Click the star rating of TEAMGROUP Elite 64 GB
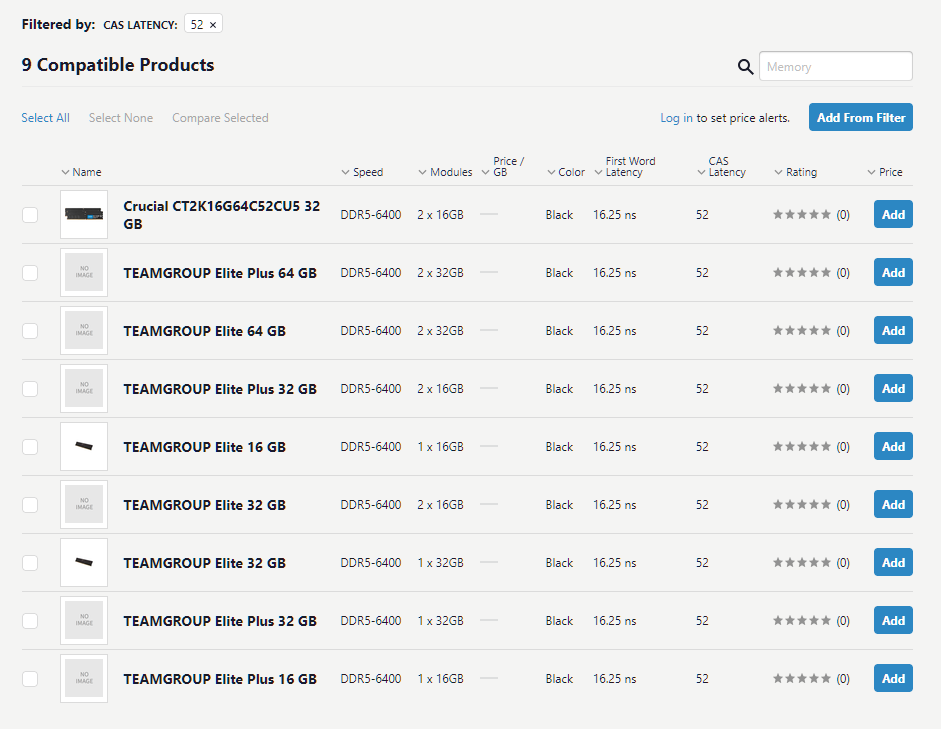Viewport: 941px width, 729px height. pyautogui.click(x=802, y=330)
